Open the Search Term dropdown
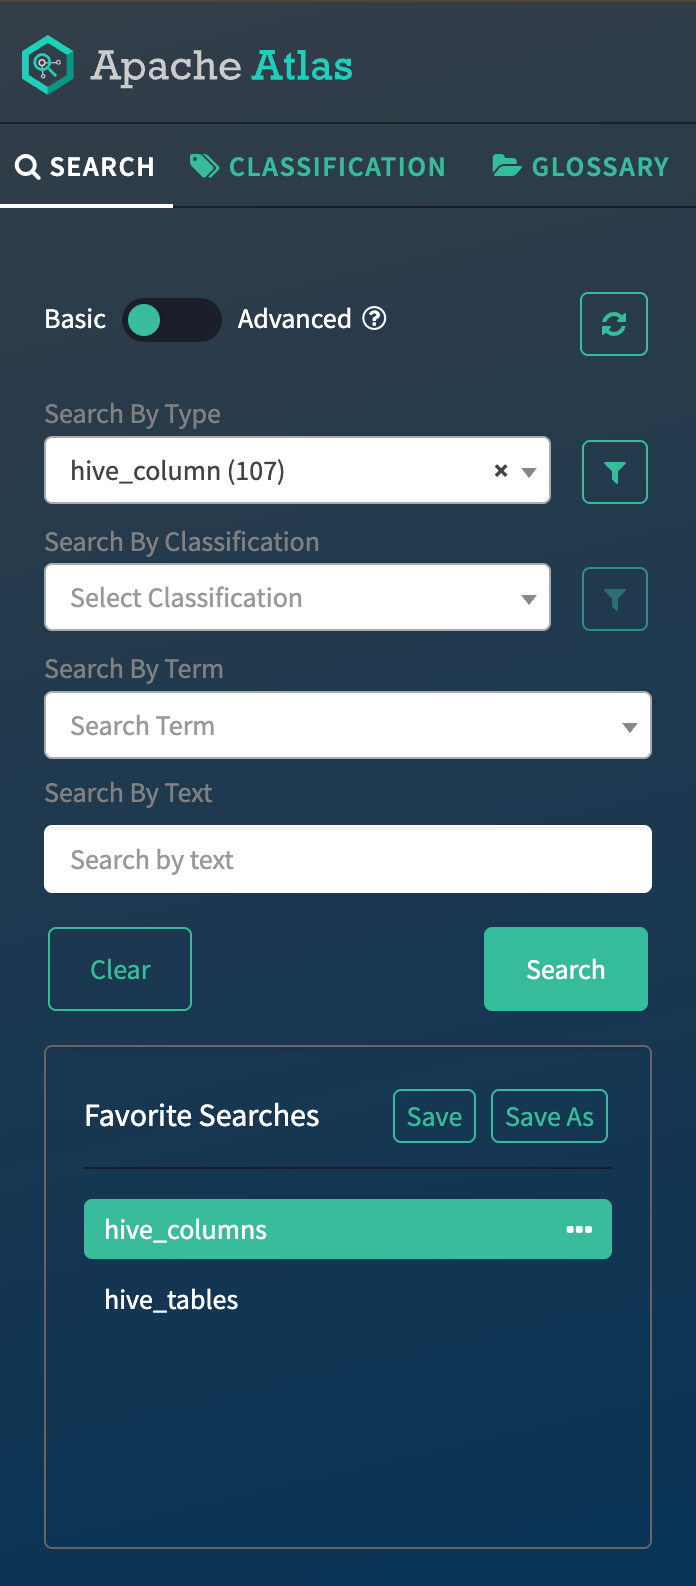The image size is (696, 1586). [x=347, y=726]
